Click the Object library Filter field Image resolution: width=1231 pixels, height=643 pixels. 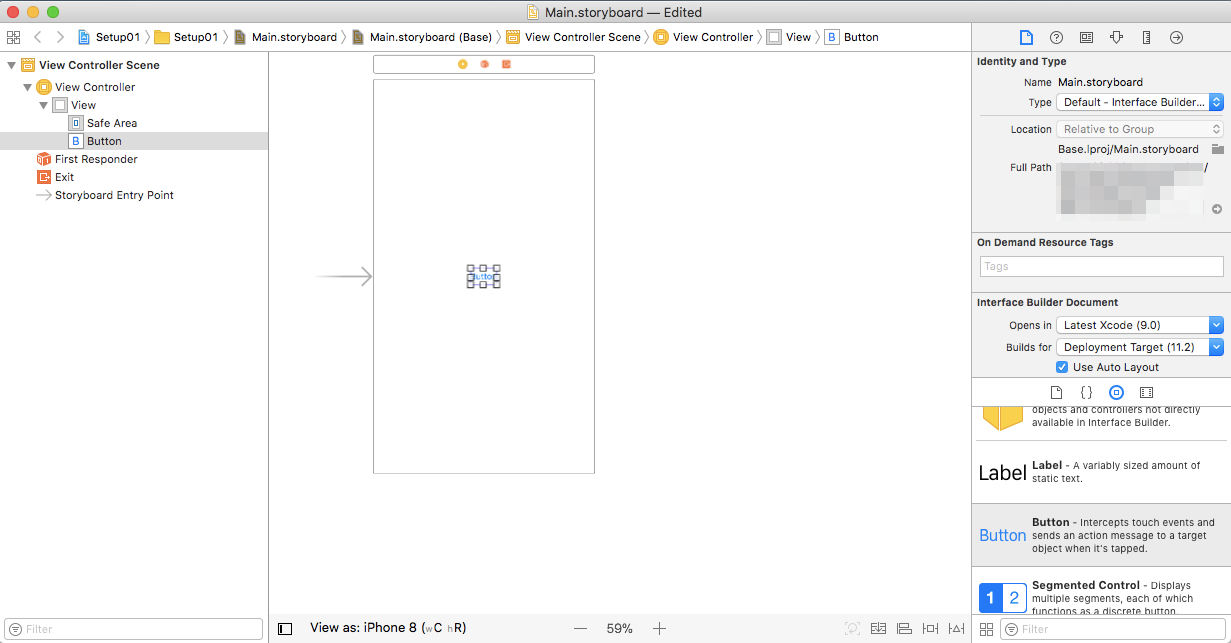[1112, 629]
